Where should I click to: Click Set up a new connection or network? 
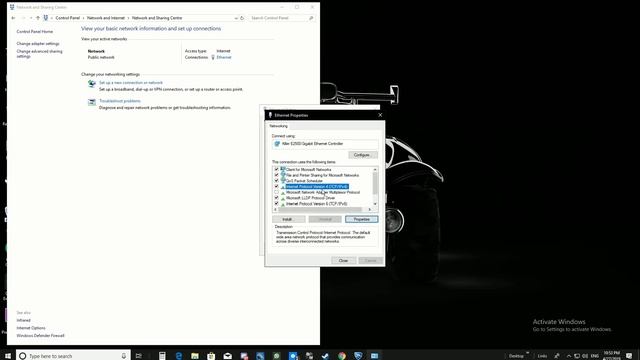(x=131, y=82)
